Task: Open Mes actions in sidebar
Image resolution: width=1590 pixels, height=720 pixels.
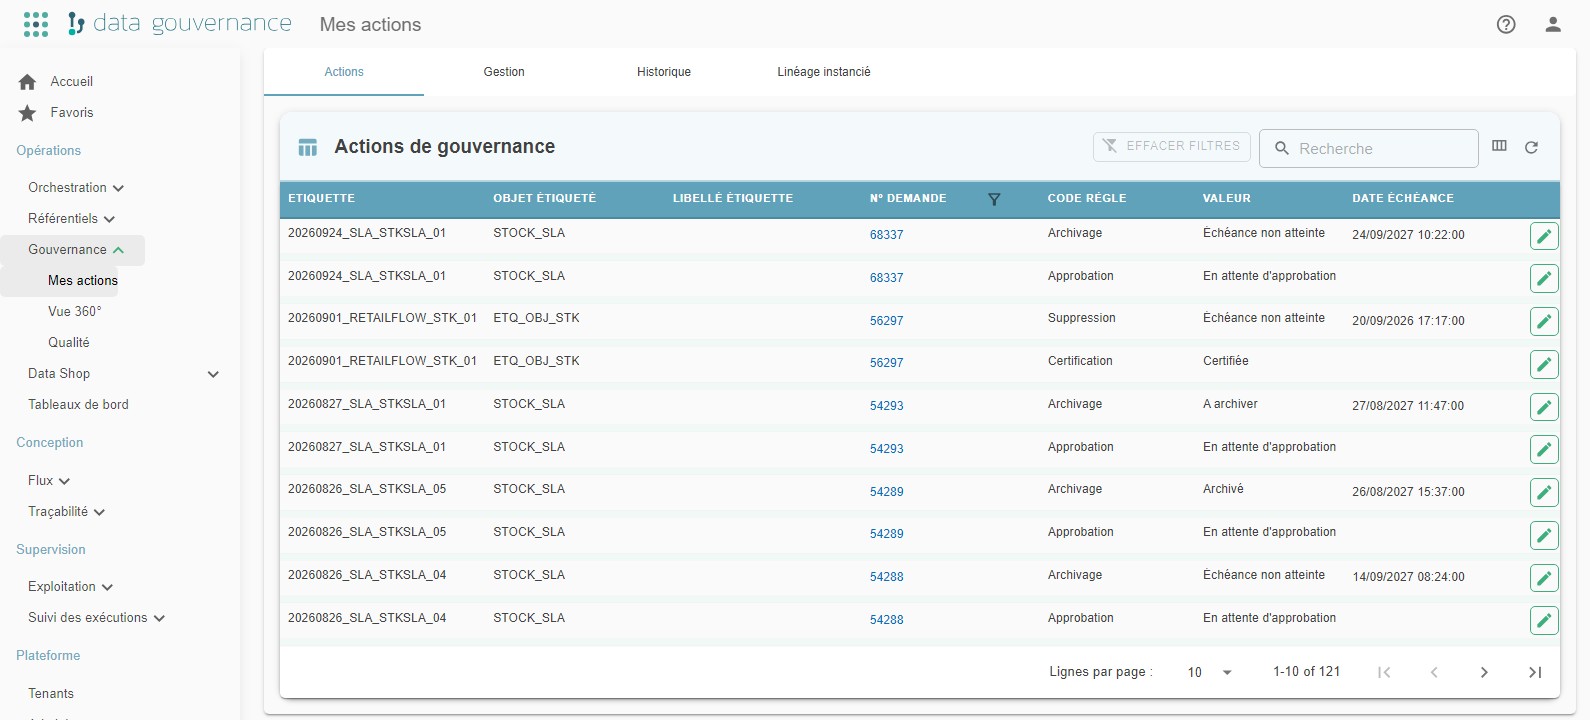Action: pos(83,281)
